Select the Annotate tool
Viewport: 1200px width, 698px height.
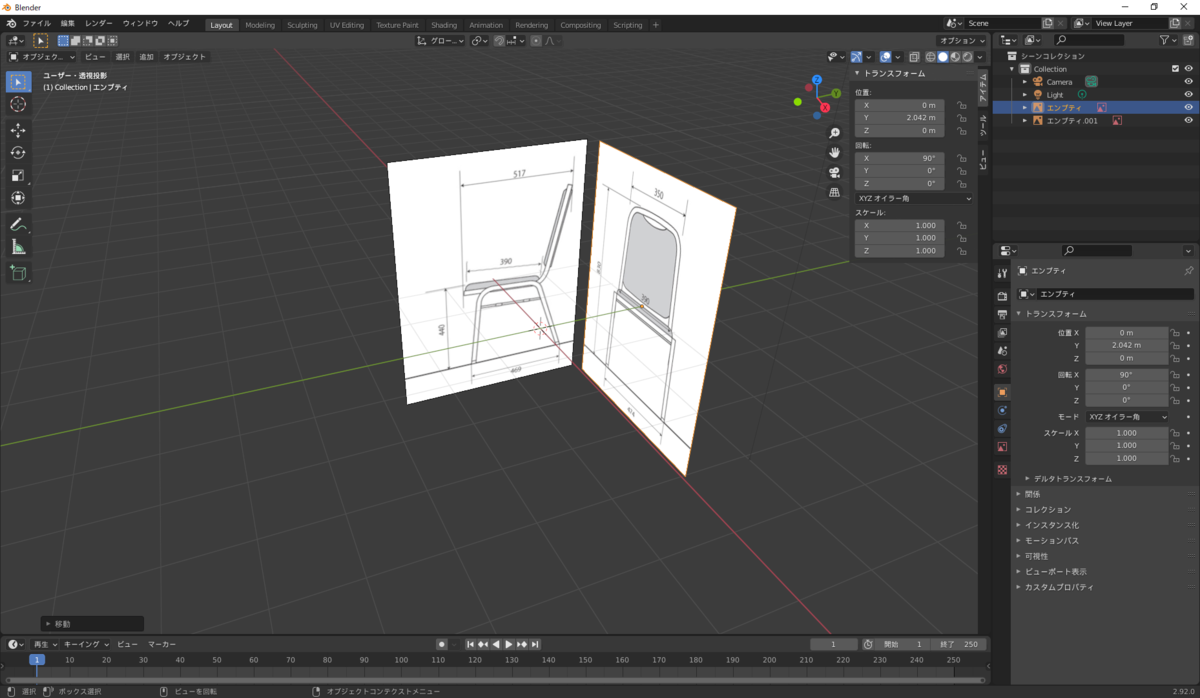point(18,224)
